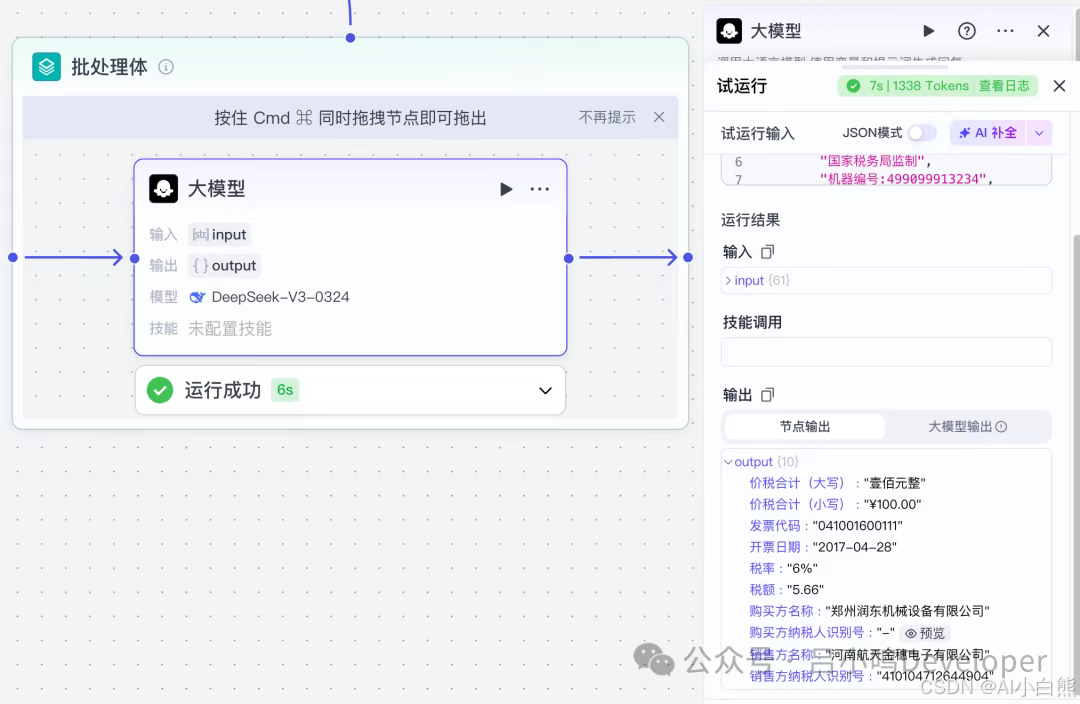
Task: Click the green success check in 试运行 header
Action: (853, 85)
